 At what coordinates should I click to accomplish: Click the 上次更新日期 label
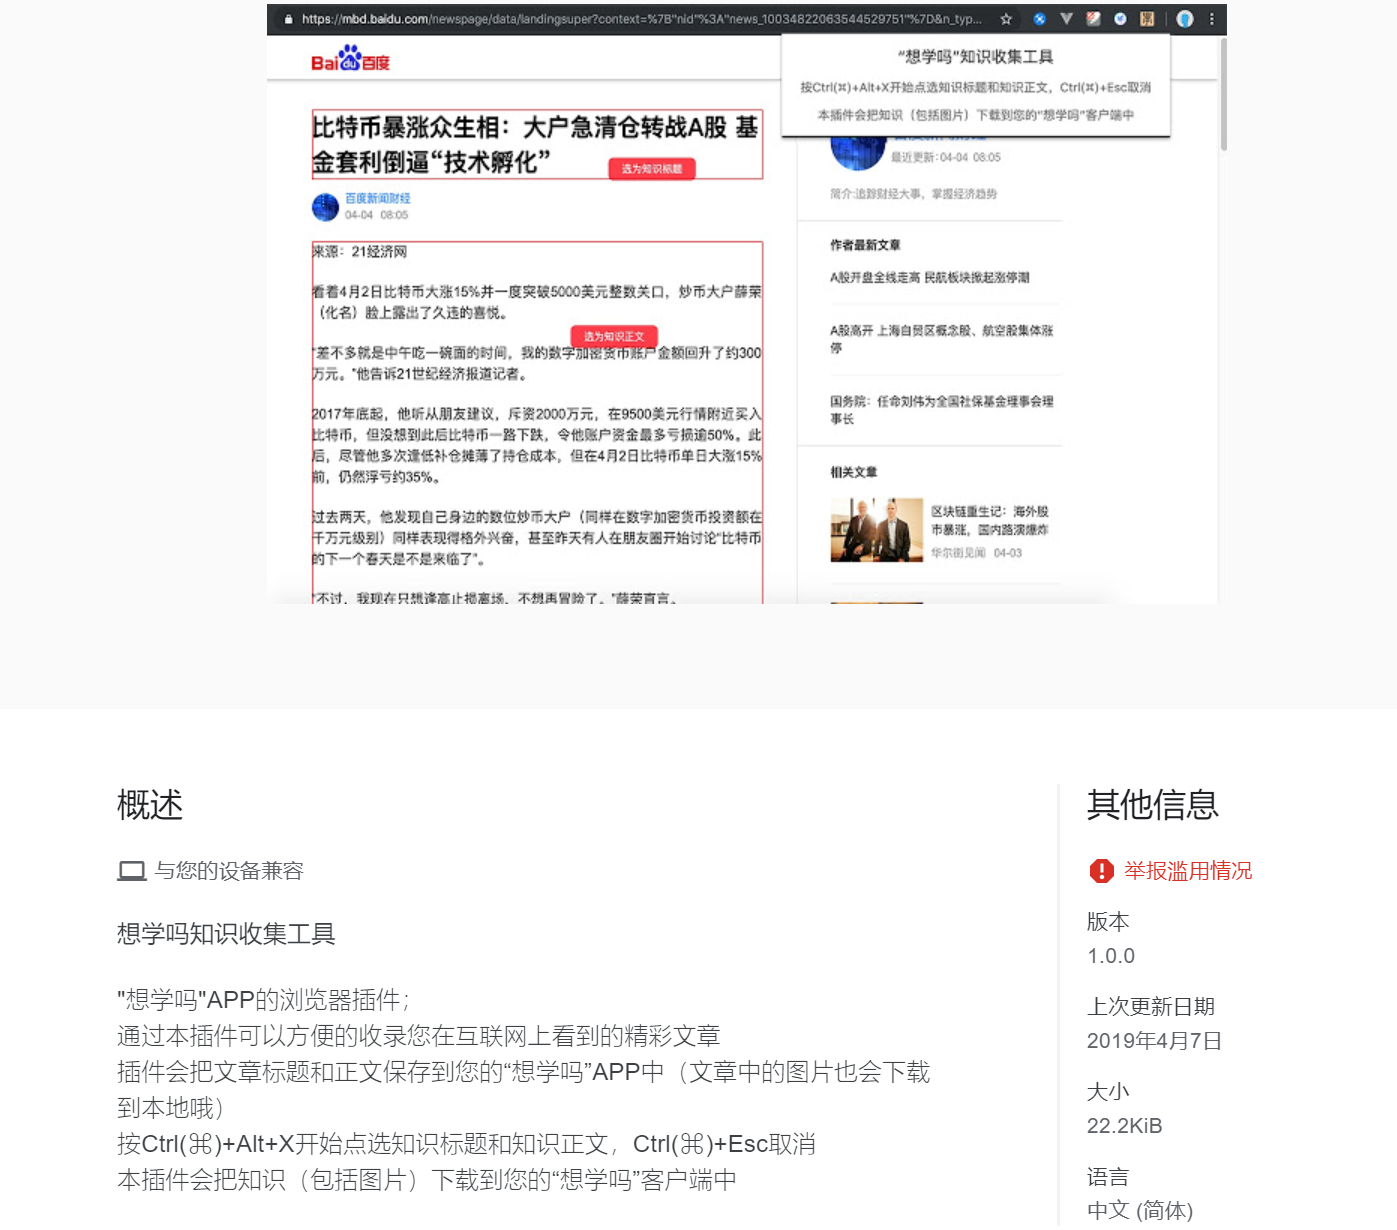[1151, 1006]
